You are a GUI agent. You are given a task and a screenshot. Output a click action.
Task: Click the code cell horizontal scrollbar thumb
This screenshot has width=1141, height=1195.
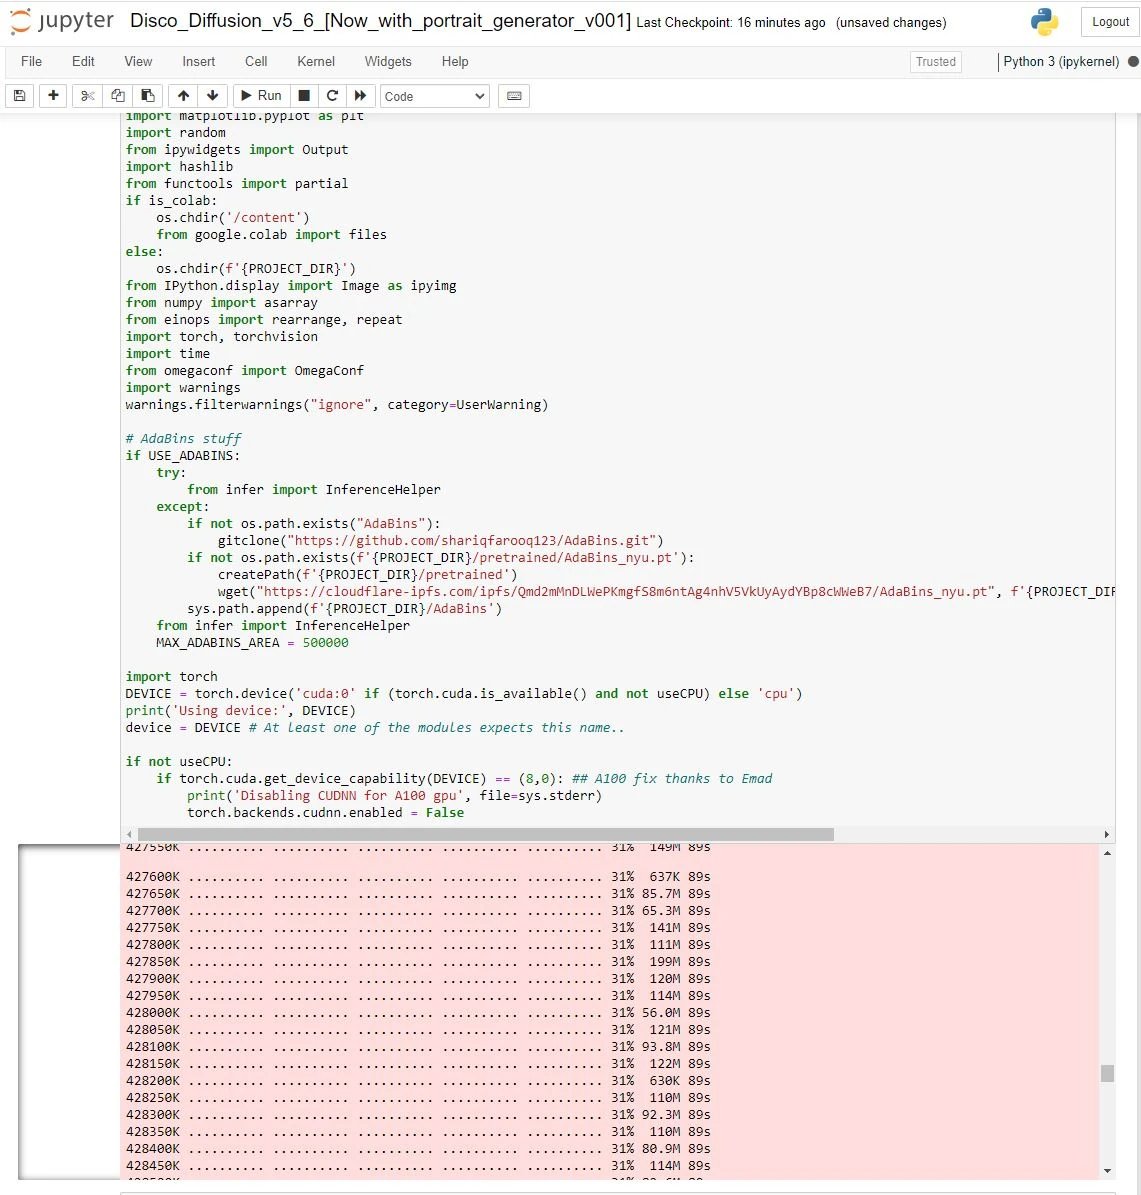coord(486,835)
